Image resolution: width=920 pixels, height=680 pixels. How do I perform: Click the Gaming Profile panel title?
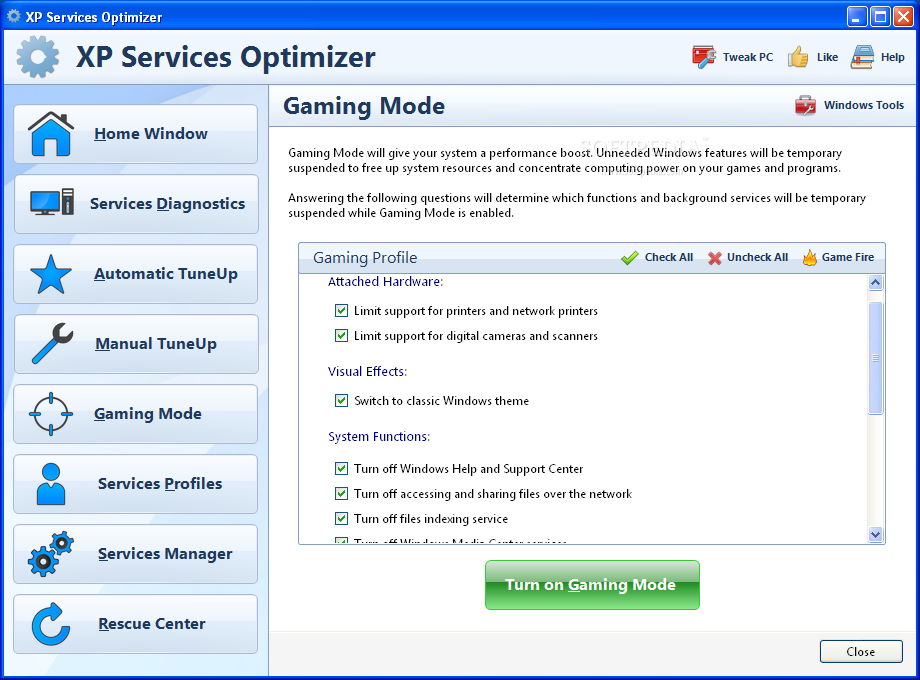(365, 258)
